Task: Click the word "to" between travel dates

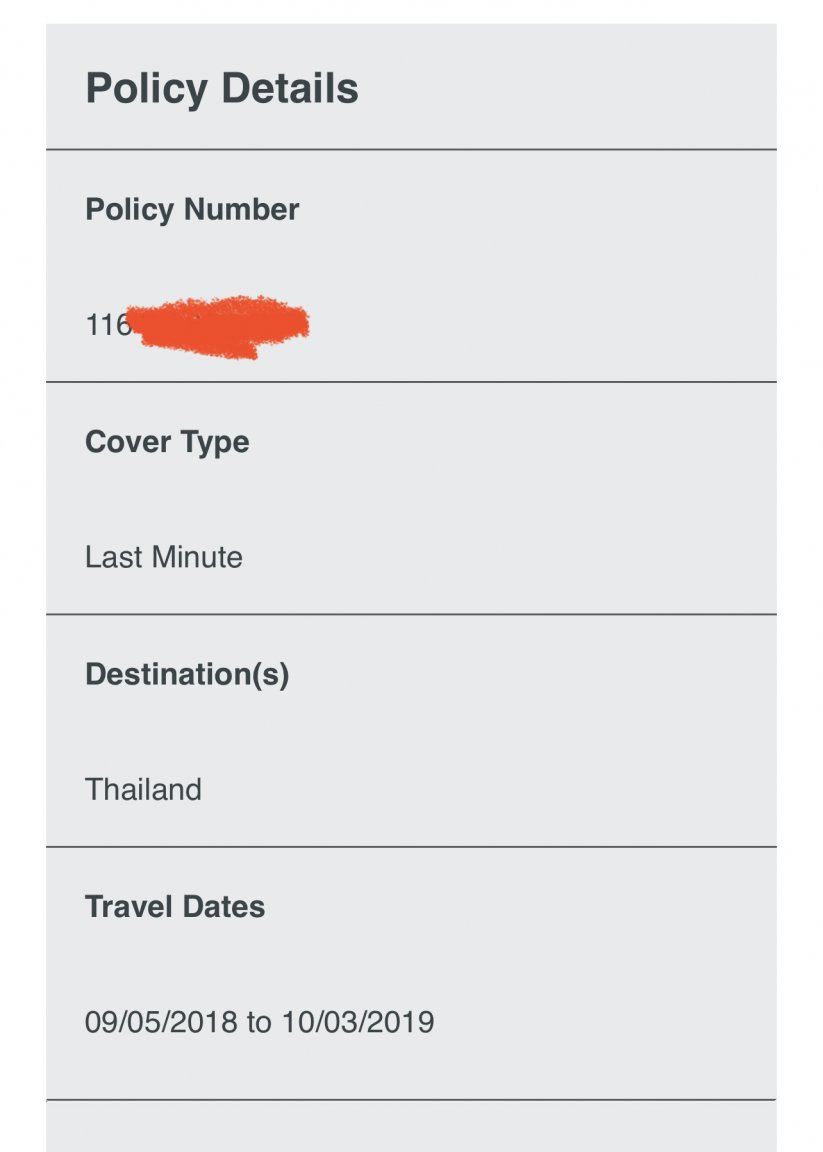Action: pyautogui.click(x=259, y=1022)
